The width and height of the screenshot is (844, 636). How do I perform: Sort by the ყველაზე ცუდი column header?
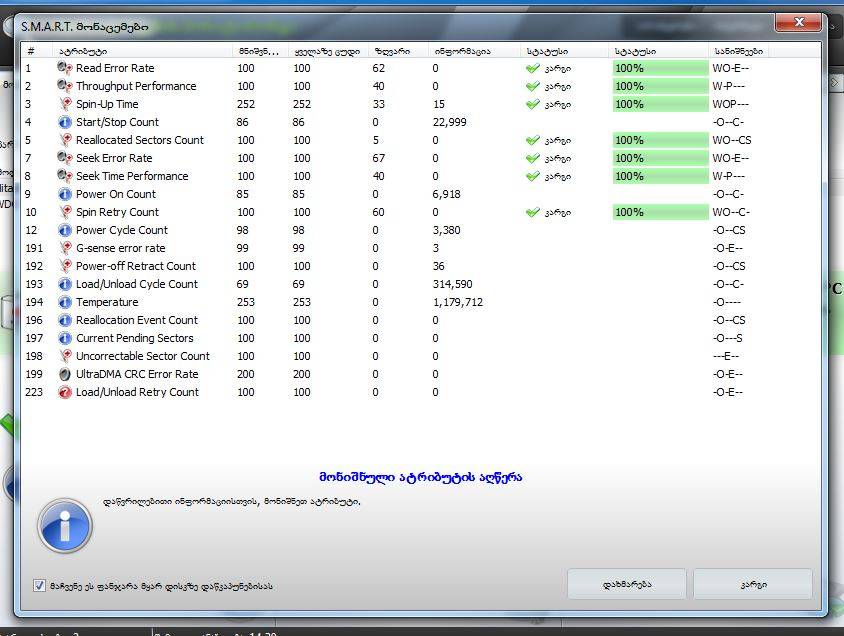pyautogui.click(x=328, y=51)
